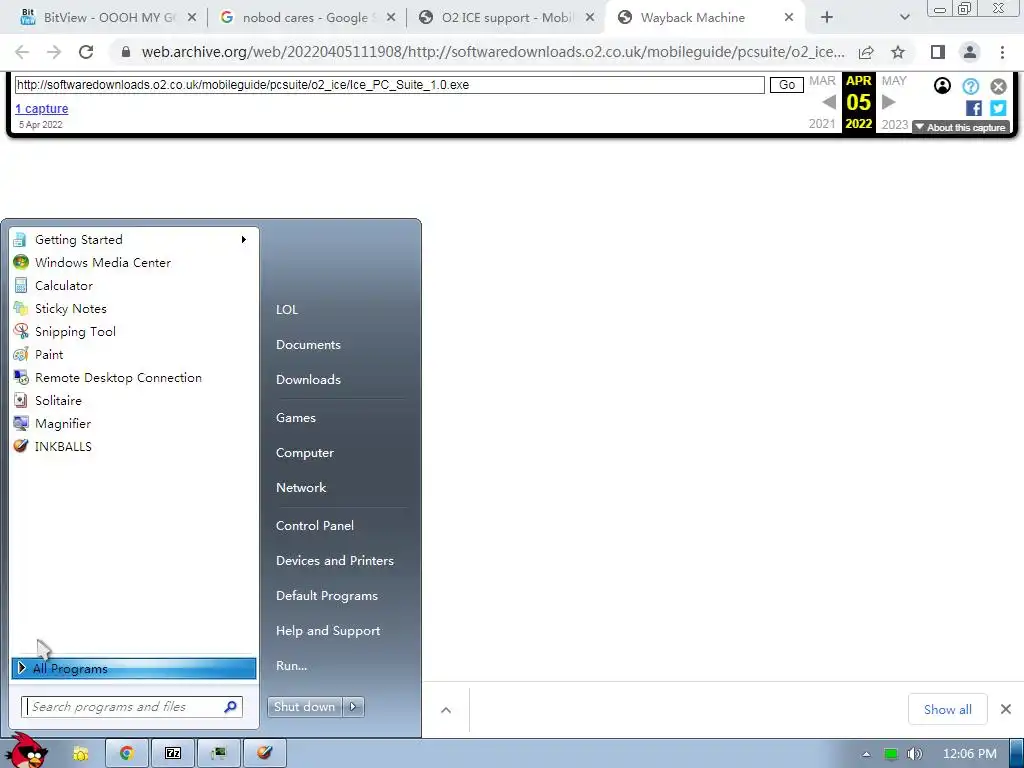
Task: Open Calculator from the Start menu
Action: (133, 285)
